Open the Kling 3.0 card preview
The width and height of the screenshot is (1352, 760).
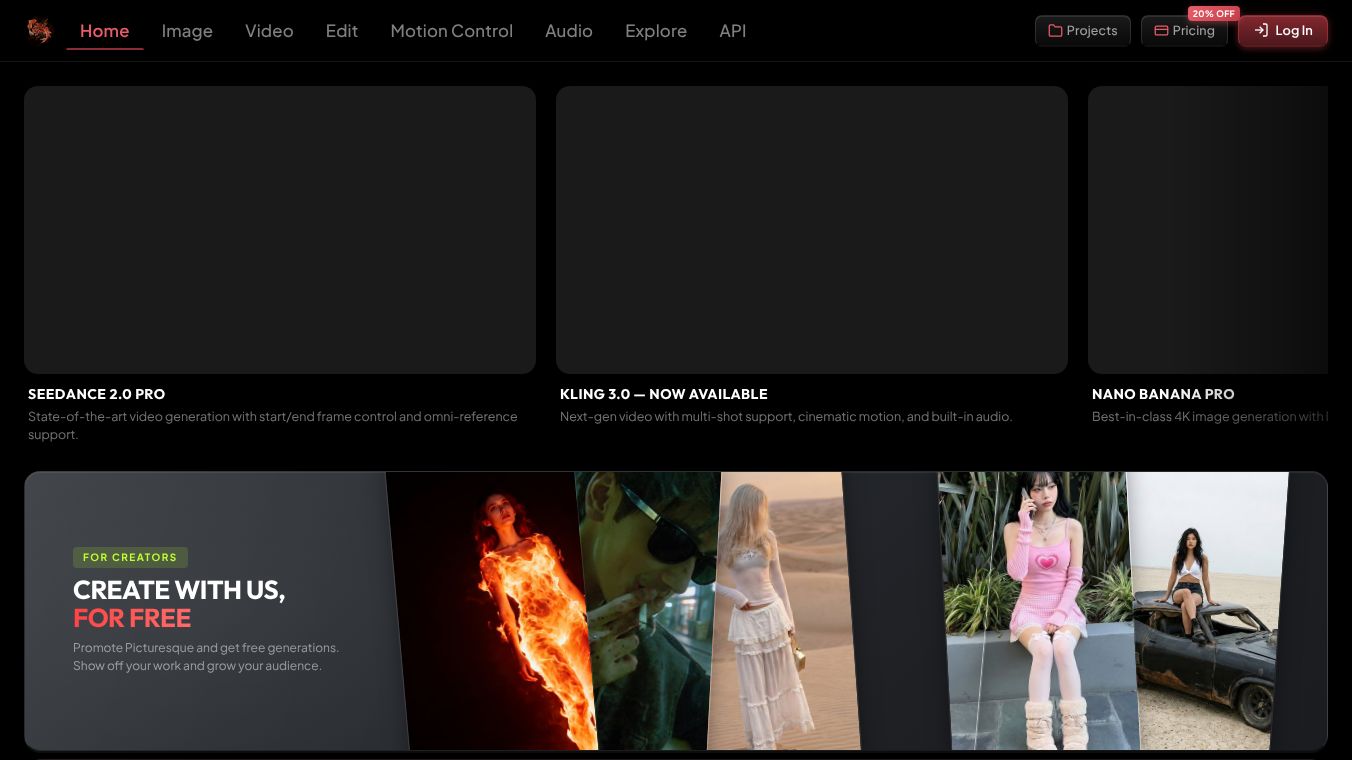pyautogui.click(x=812, y=230)
